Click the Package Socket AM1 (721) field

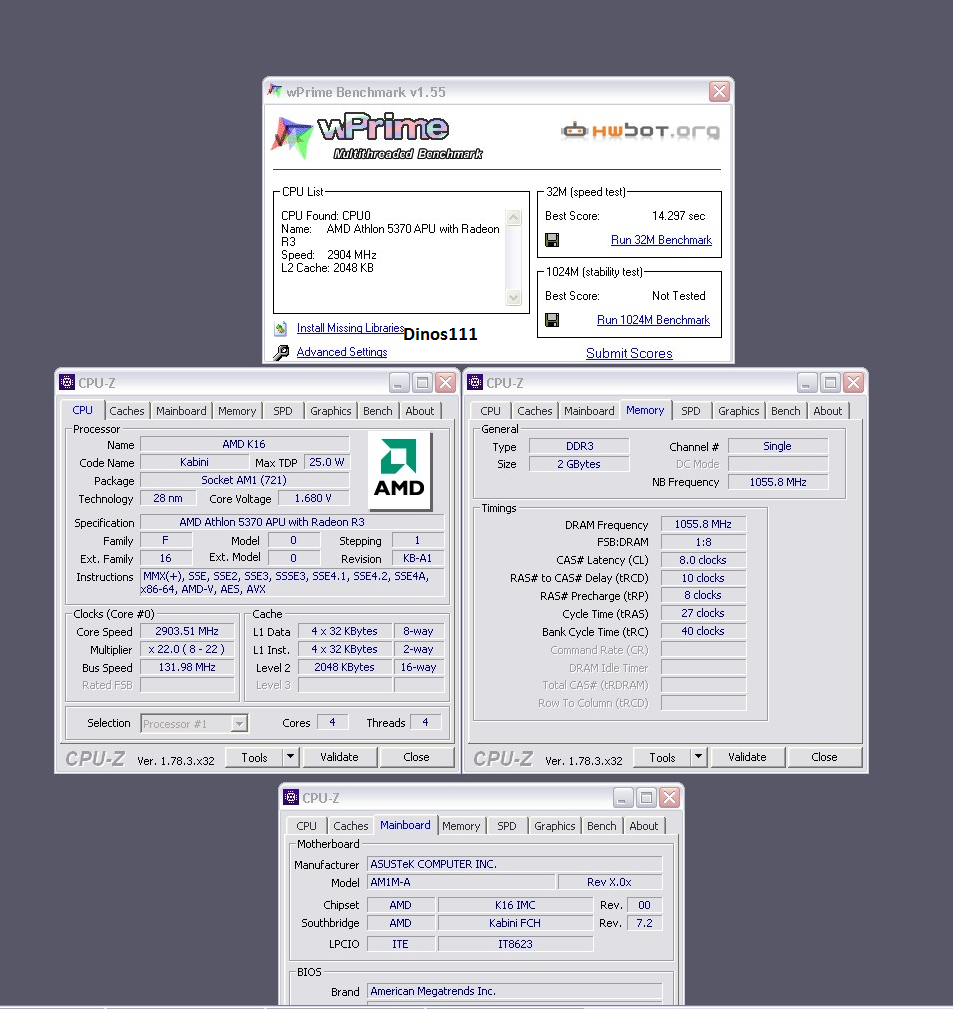click(245, 480)
